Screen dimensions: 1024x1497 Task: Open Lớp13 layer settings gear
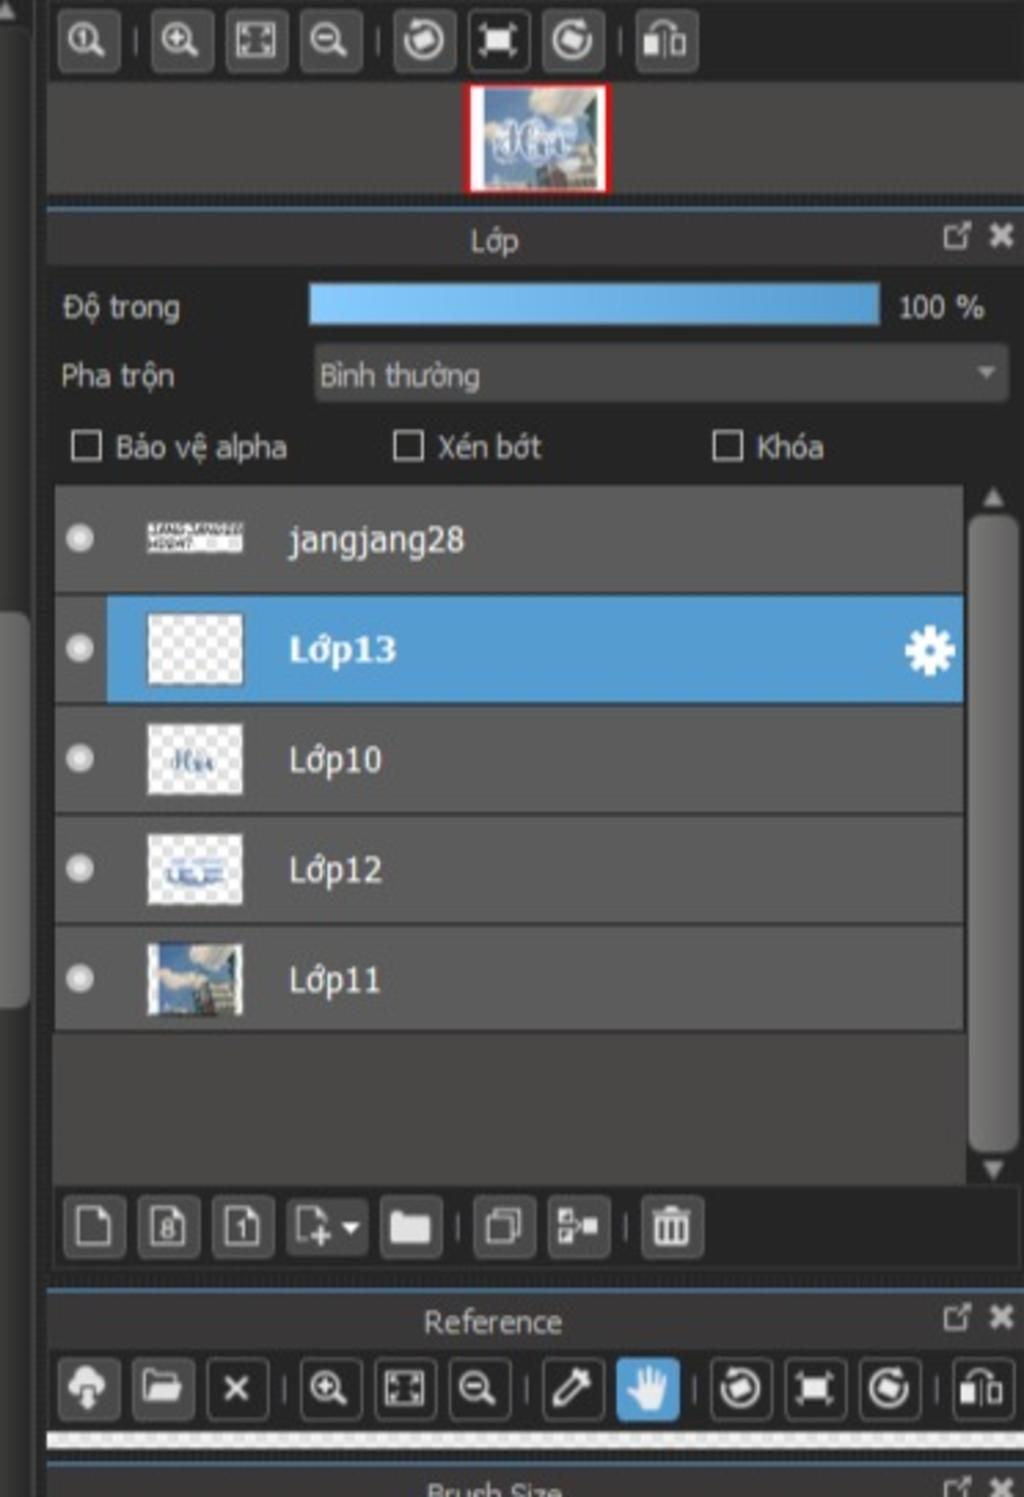(x=929, y=651)
